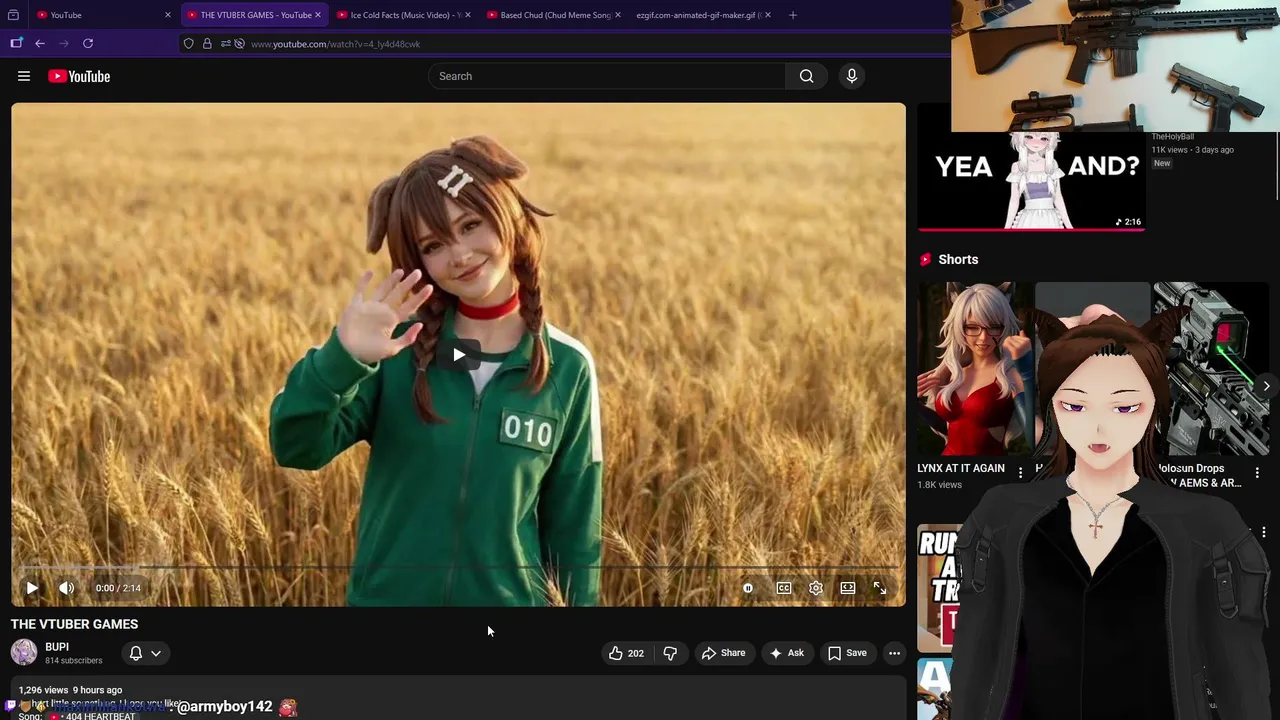The height and width of the screenshot is (720, 1280).
Task: Reload the page with the refresh icon
Action: [x=88, y=43]
